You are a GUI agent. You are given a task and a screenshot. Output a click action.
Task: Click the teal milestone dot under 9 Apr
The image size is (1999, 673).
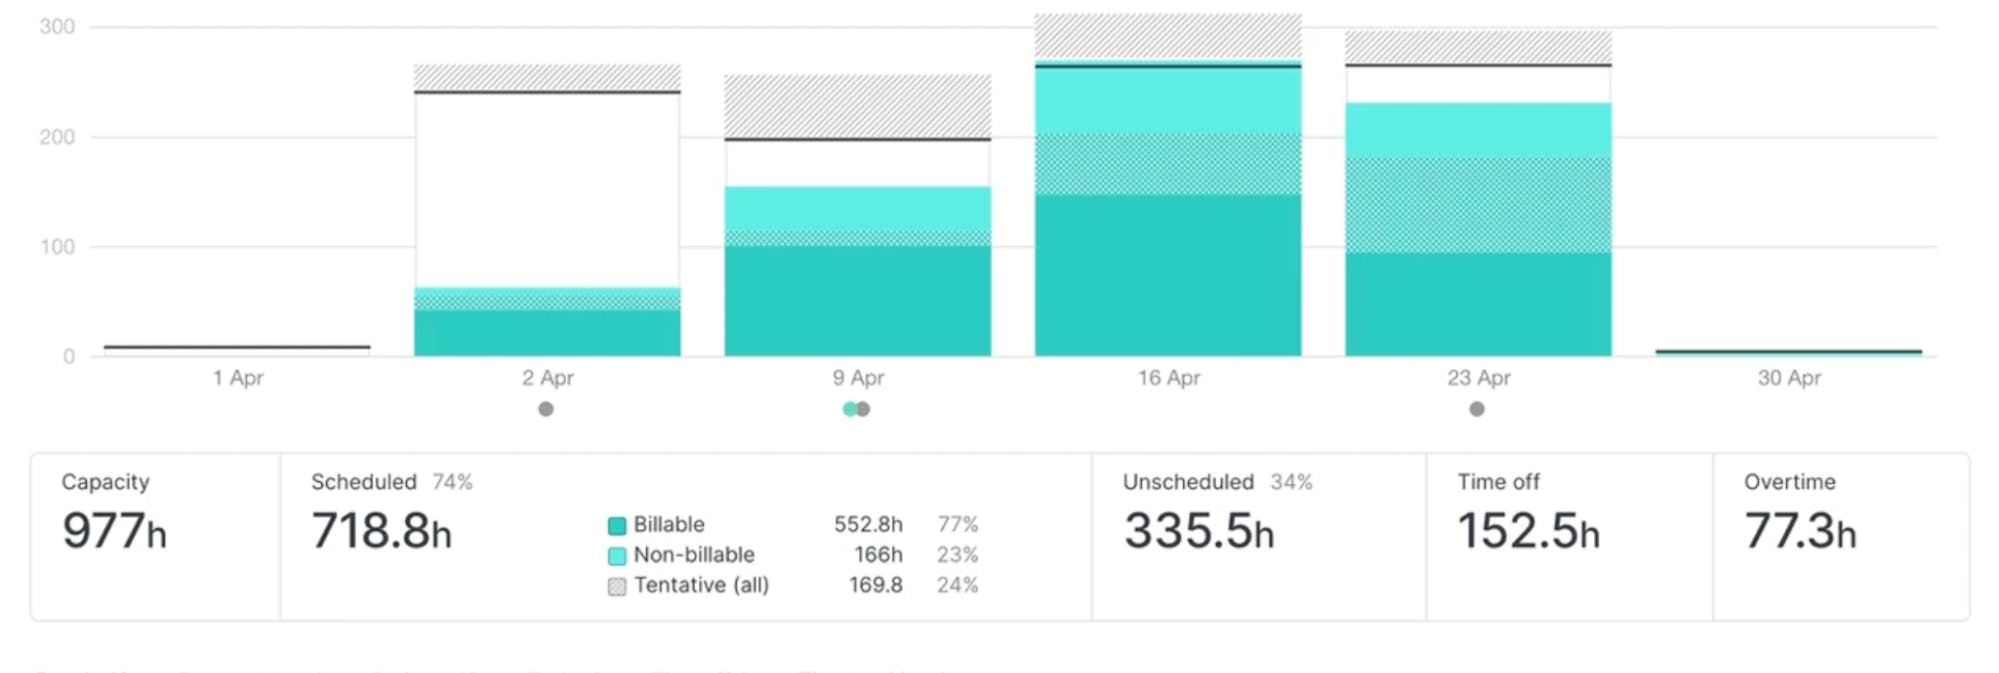[849, 409]
